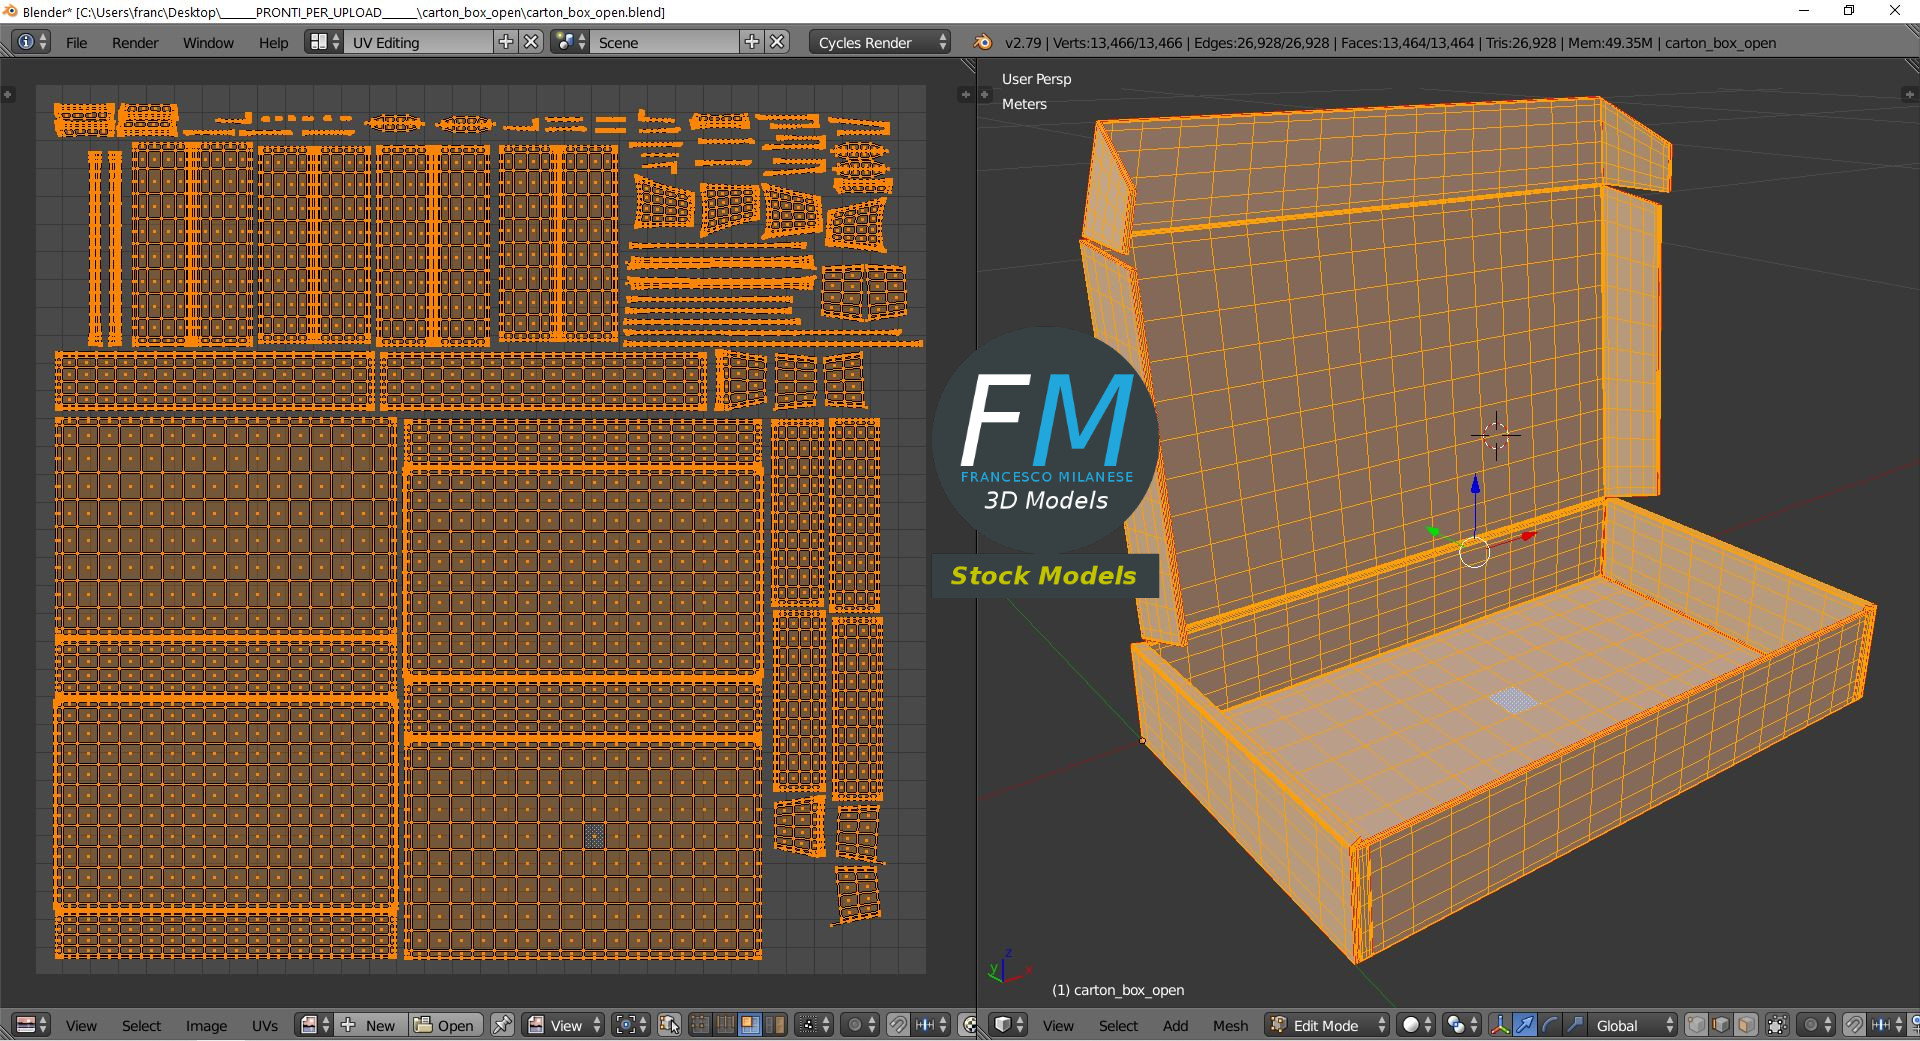This screenshot has height=1041, width=1920.
Task: Toggle the translate manipulator arrow icon
Action: [x=1525, y=1025]
